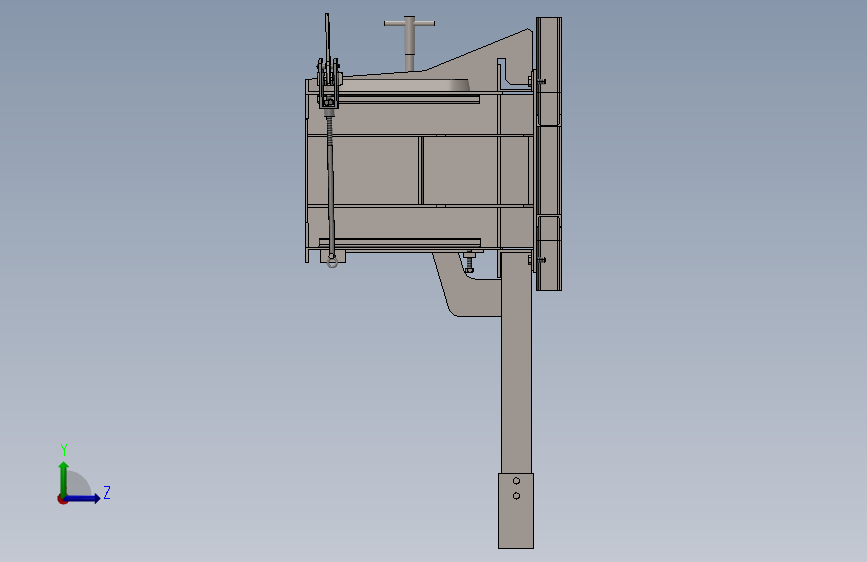Select the center vertical divider rib in the housing
Image resolution: width=867 pixels, height=562 pixels.
tap(421, 170)
